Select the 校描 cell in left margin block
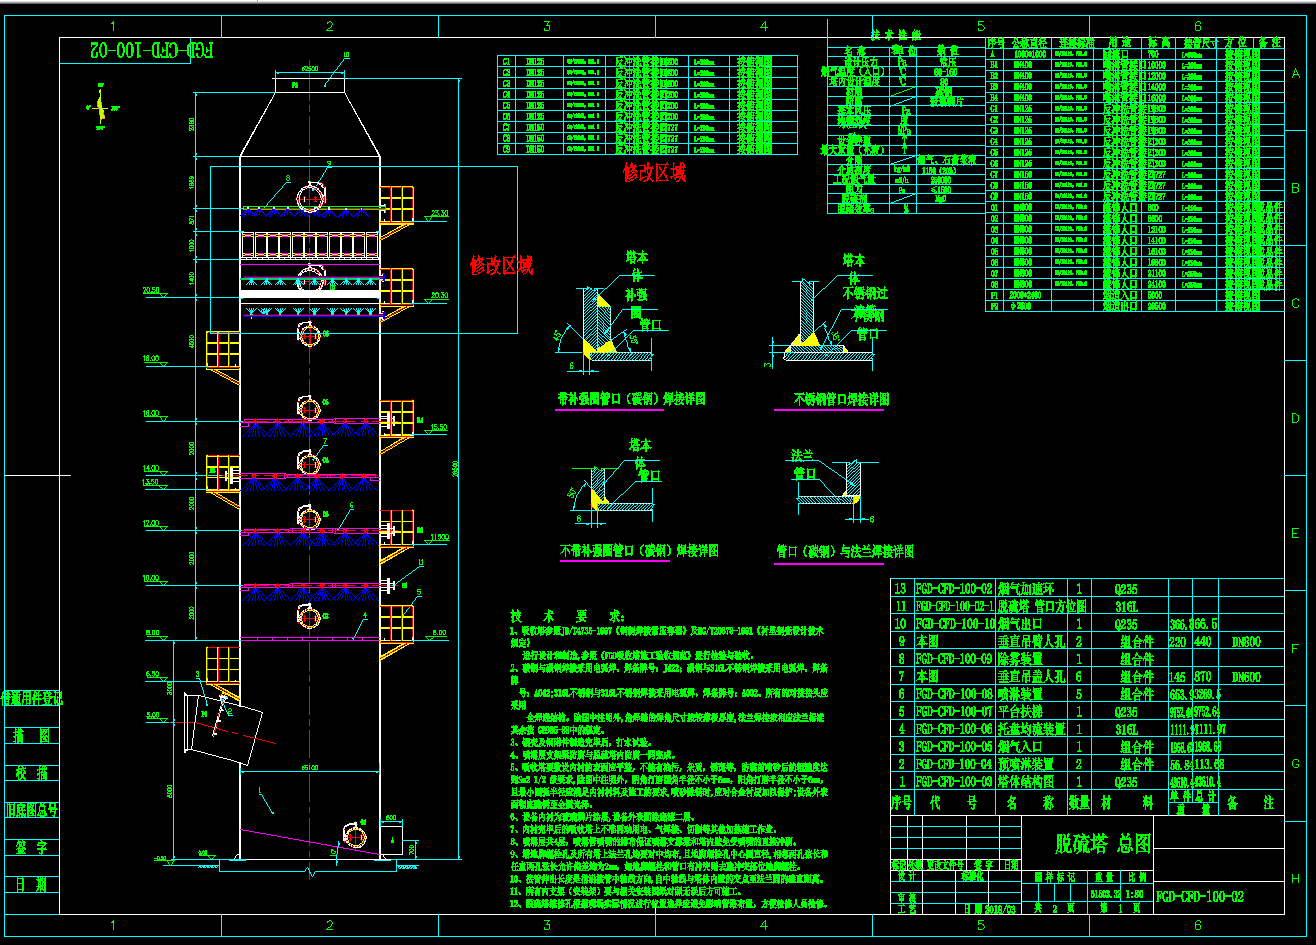Screen dimensions: 1316x945 coord(32,772)
